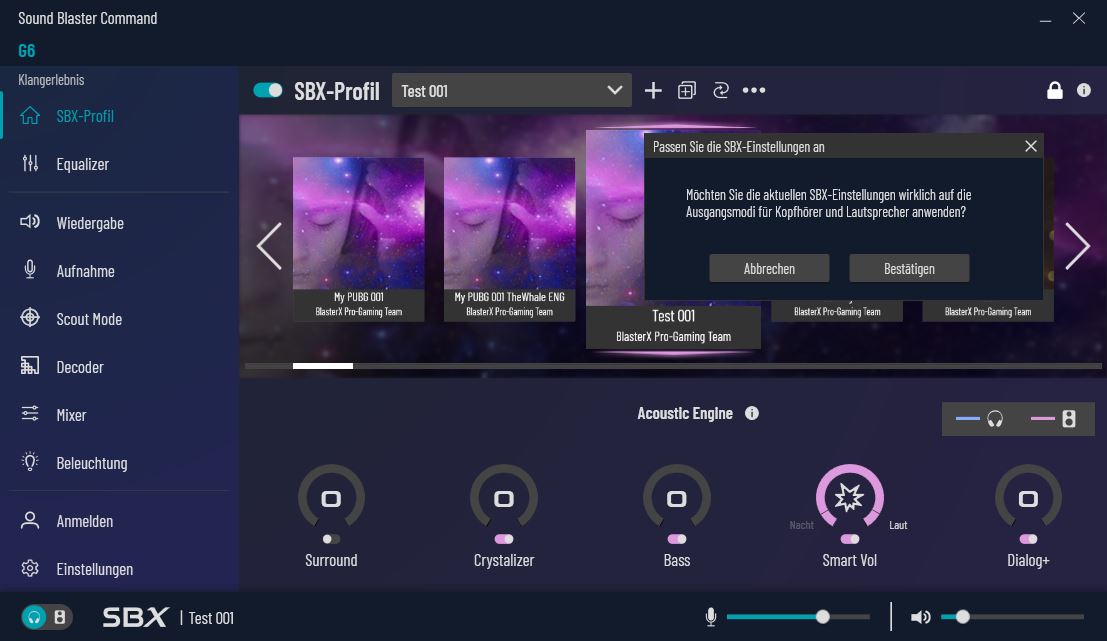Open the SBX-Profil sidebar entry
The height and width of the screenshot is (641, 1107).
pos(120,116)
